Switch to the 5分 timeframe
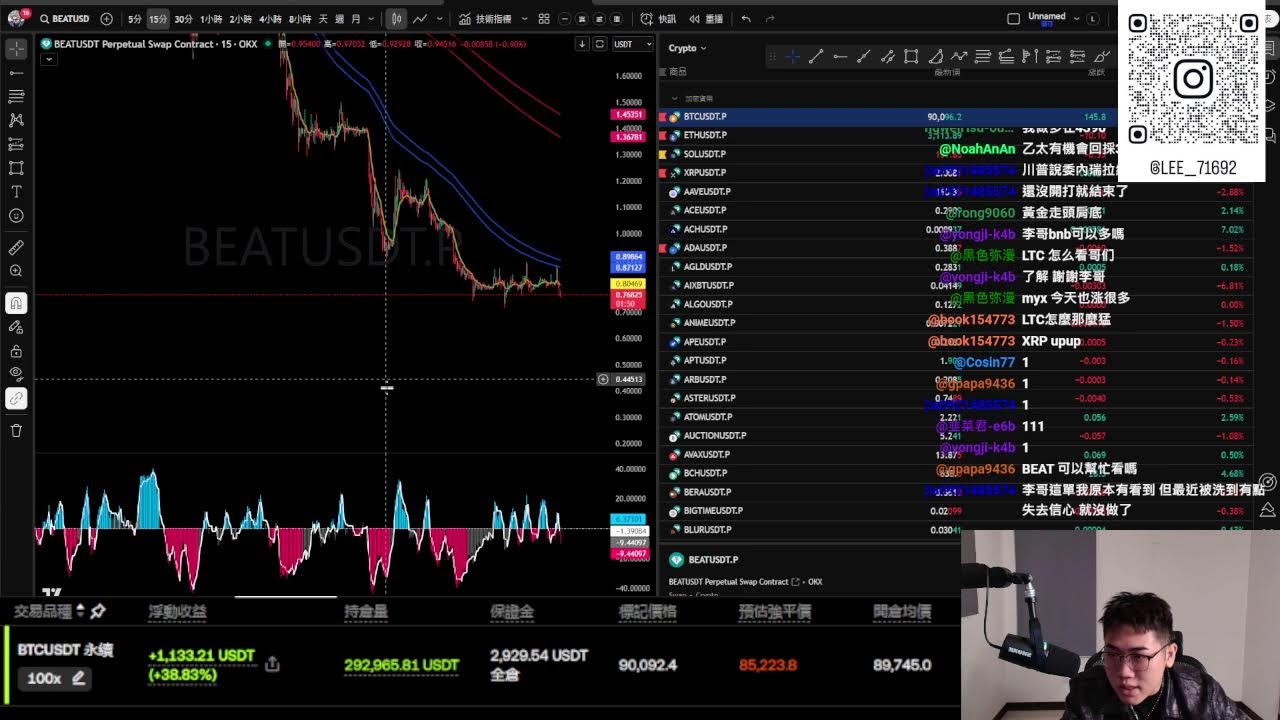The height and width of the screenshot is (720, 1280). pyautogui.click(x=134, y=19)
